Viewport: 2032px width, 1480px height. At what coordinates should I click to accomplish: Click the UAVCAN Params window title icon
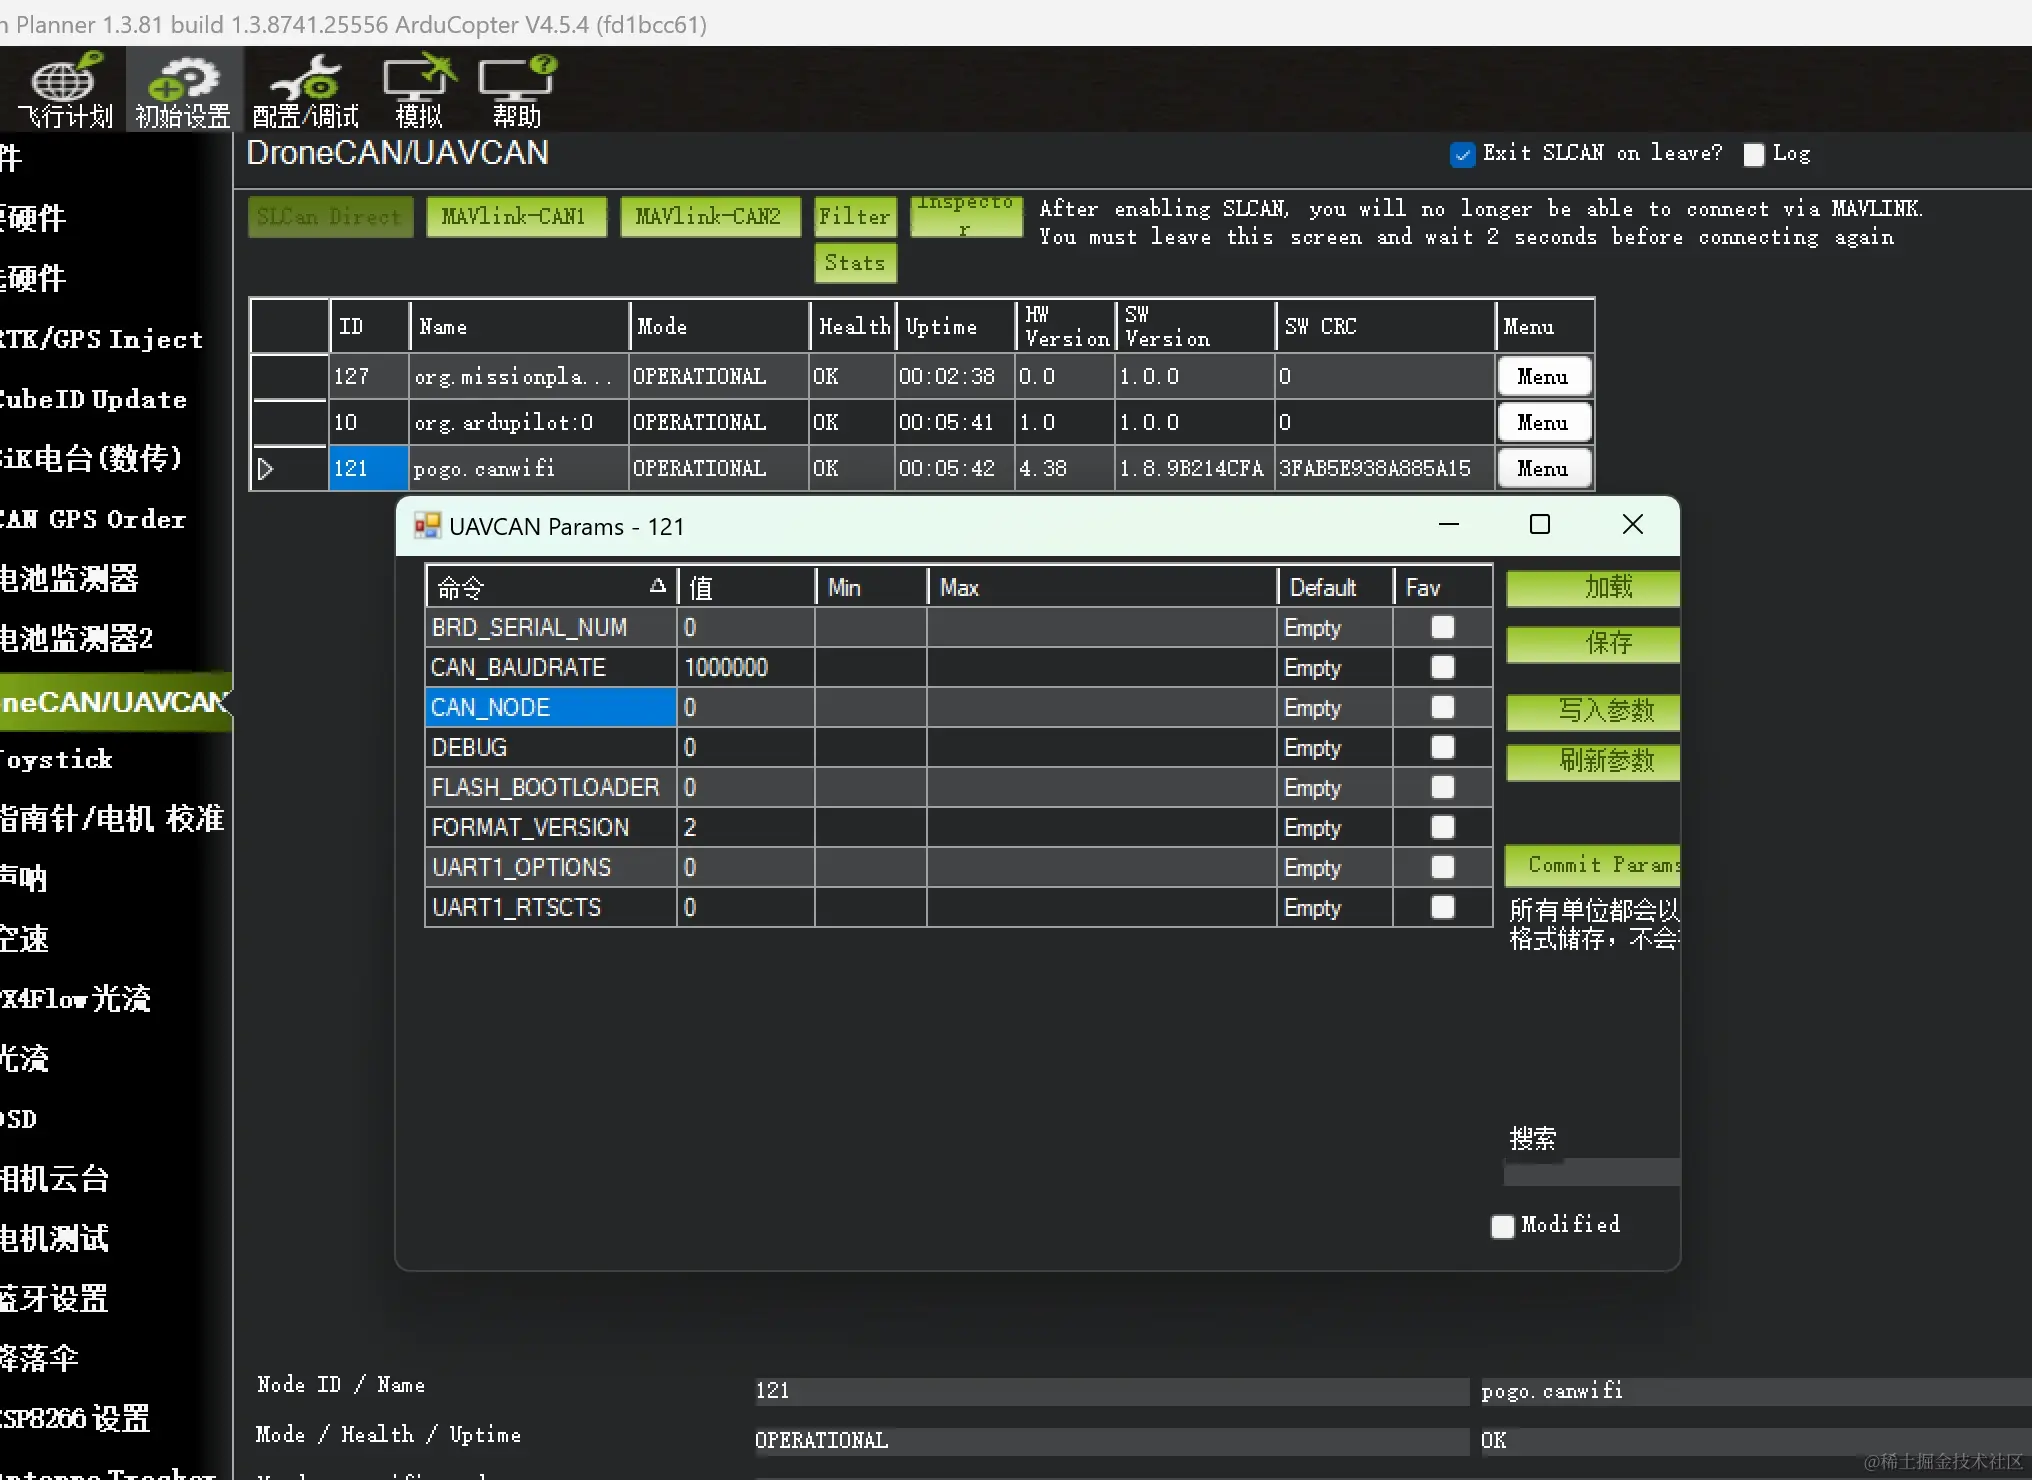pyautogui.click(x=428, y=526)
